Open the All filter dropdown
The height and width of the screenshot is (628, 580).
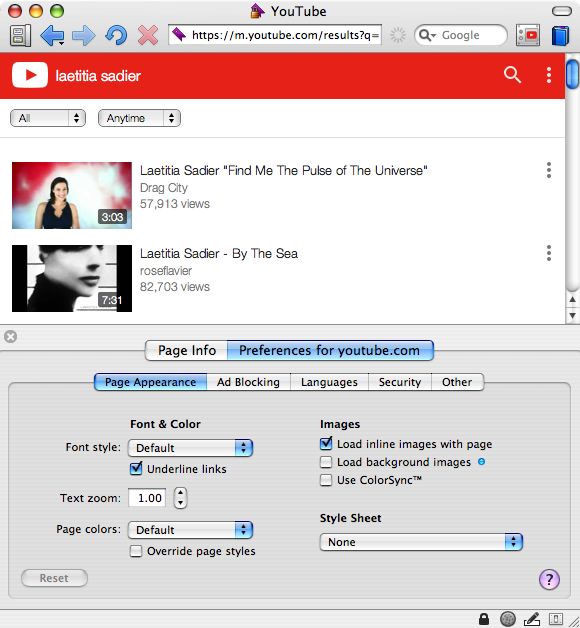click(x=48, y=118)
